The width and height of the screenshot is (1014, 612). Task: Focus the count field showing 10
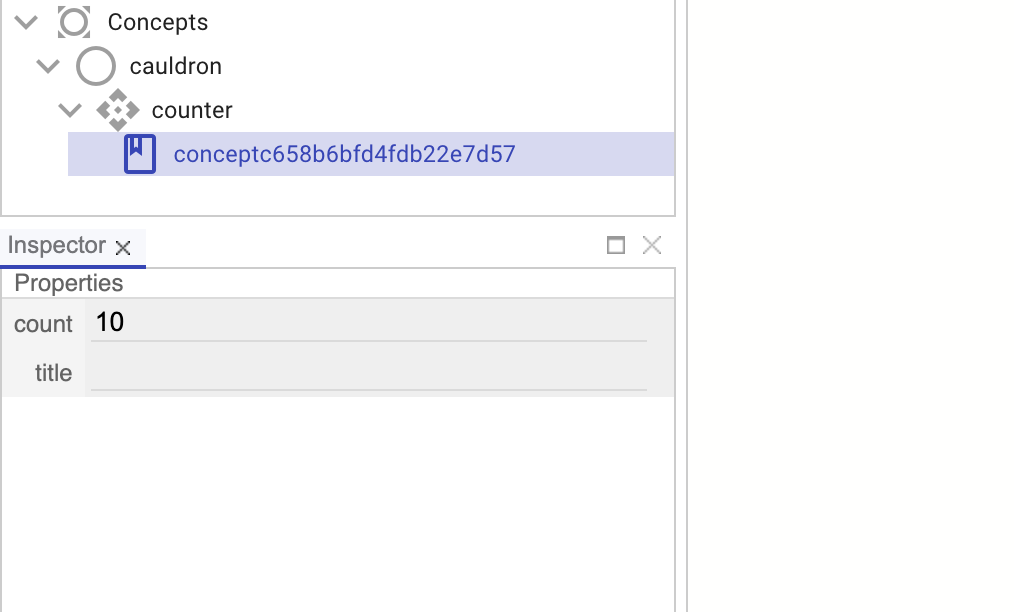pyautogui.click(x=368, y=322)
